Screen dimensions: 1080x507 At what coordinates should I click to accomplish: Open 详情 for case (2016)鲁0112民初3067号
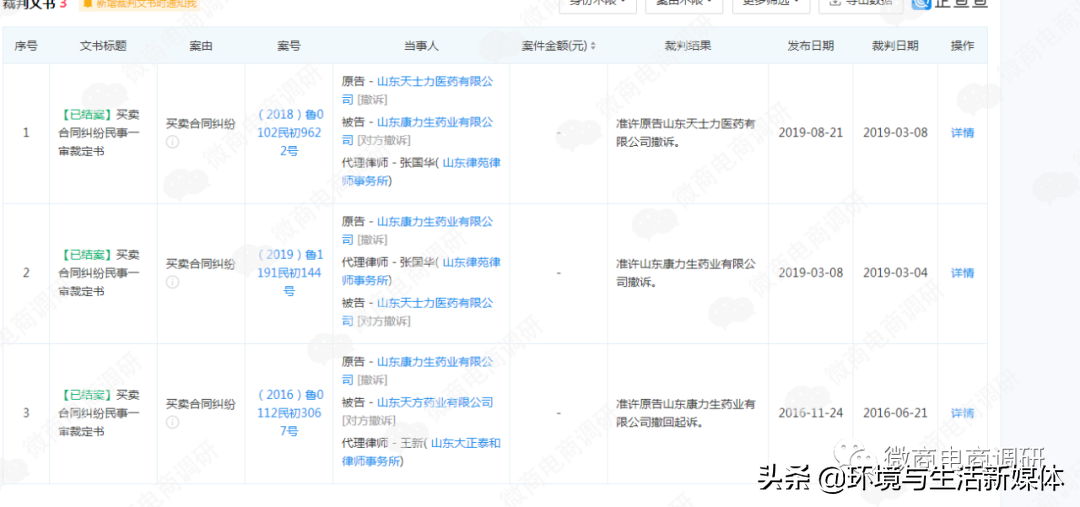[962, 413]
